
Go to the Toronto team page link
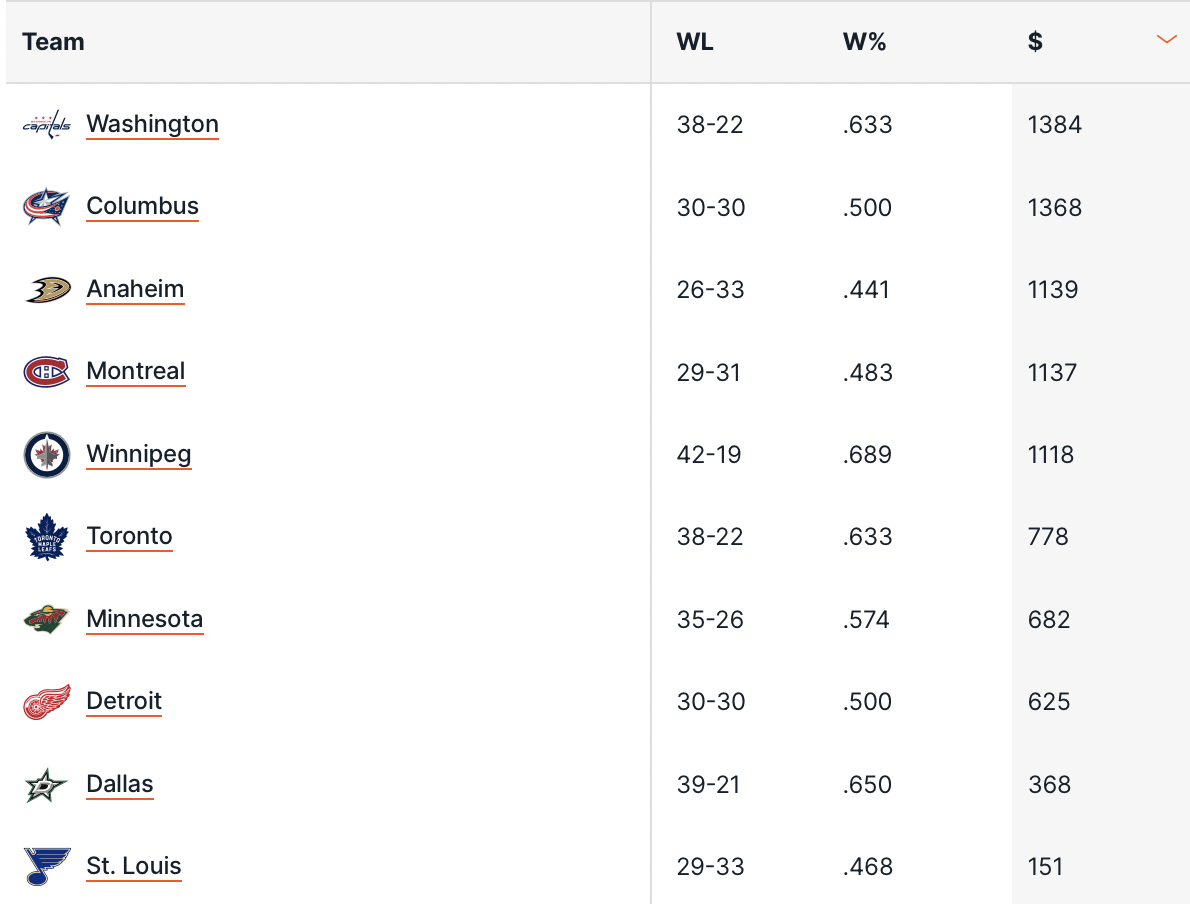click(x=129, y=536)
